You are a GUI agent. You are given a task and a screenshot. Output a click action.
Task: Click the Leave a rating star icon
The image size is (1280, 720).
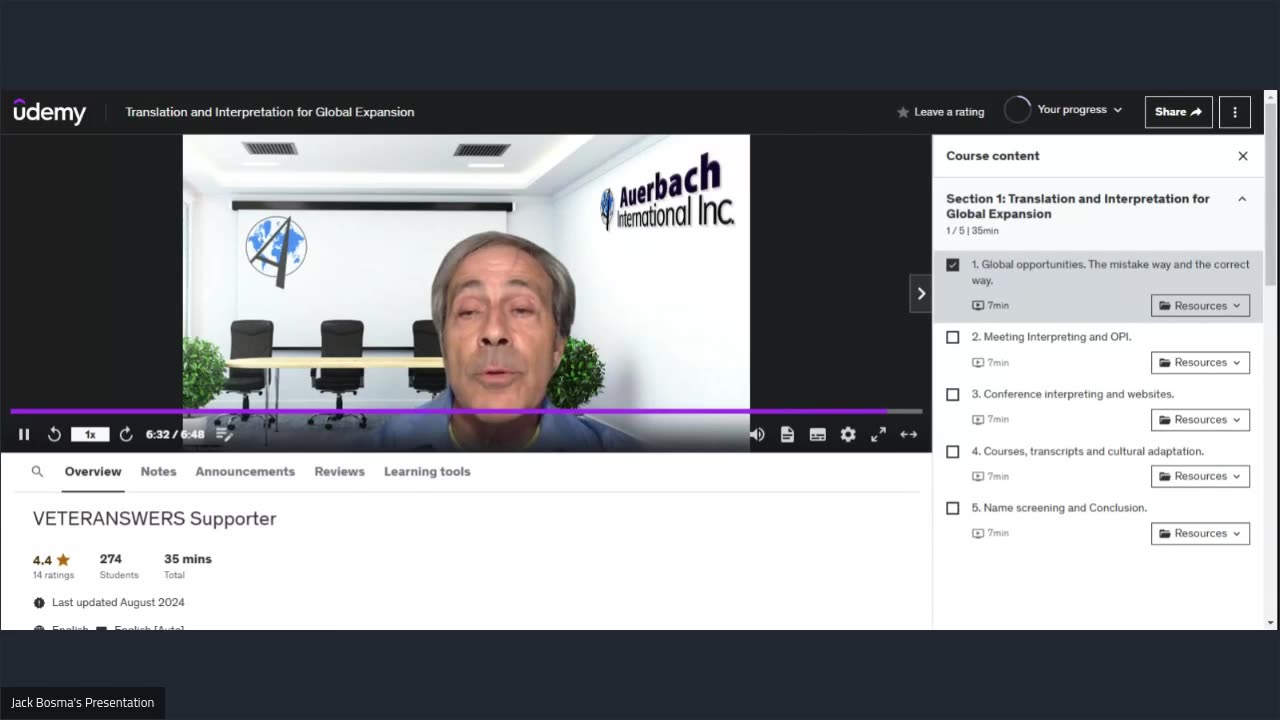tap(903, 112)
